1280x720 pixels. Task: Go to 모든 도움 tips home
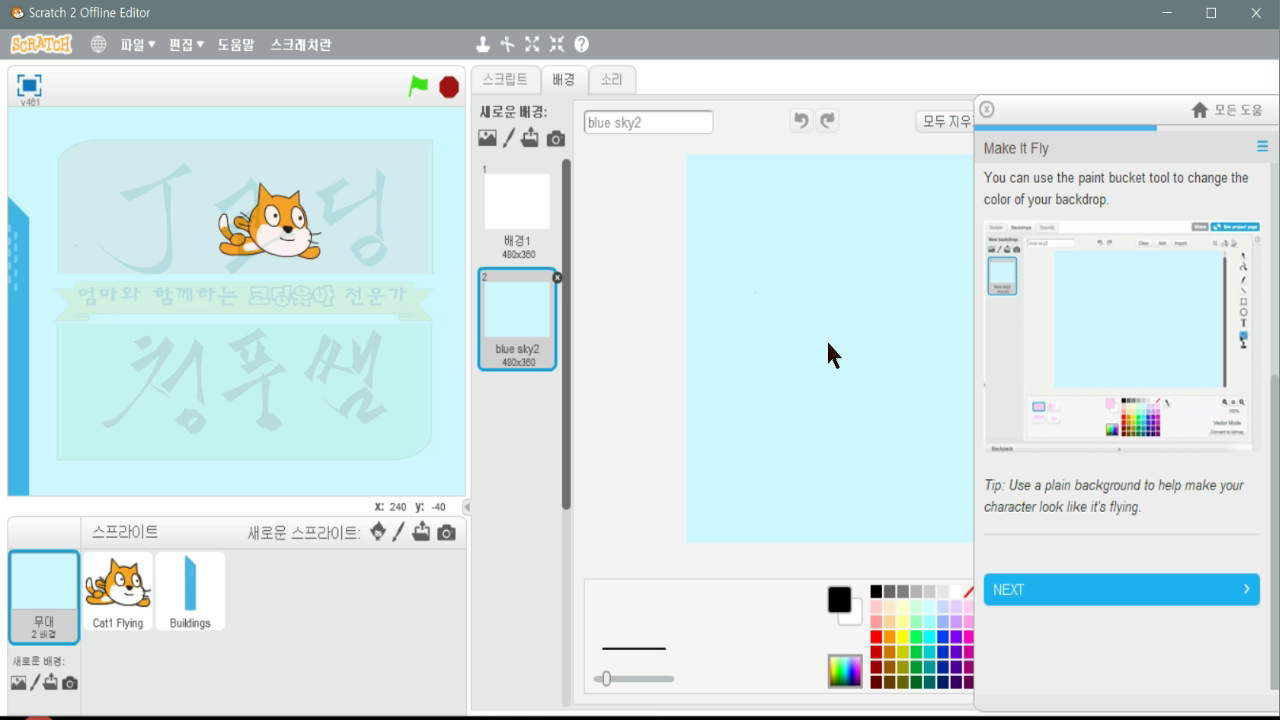(x=1227, y=110)
